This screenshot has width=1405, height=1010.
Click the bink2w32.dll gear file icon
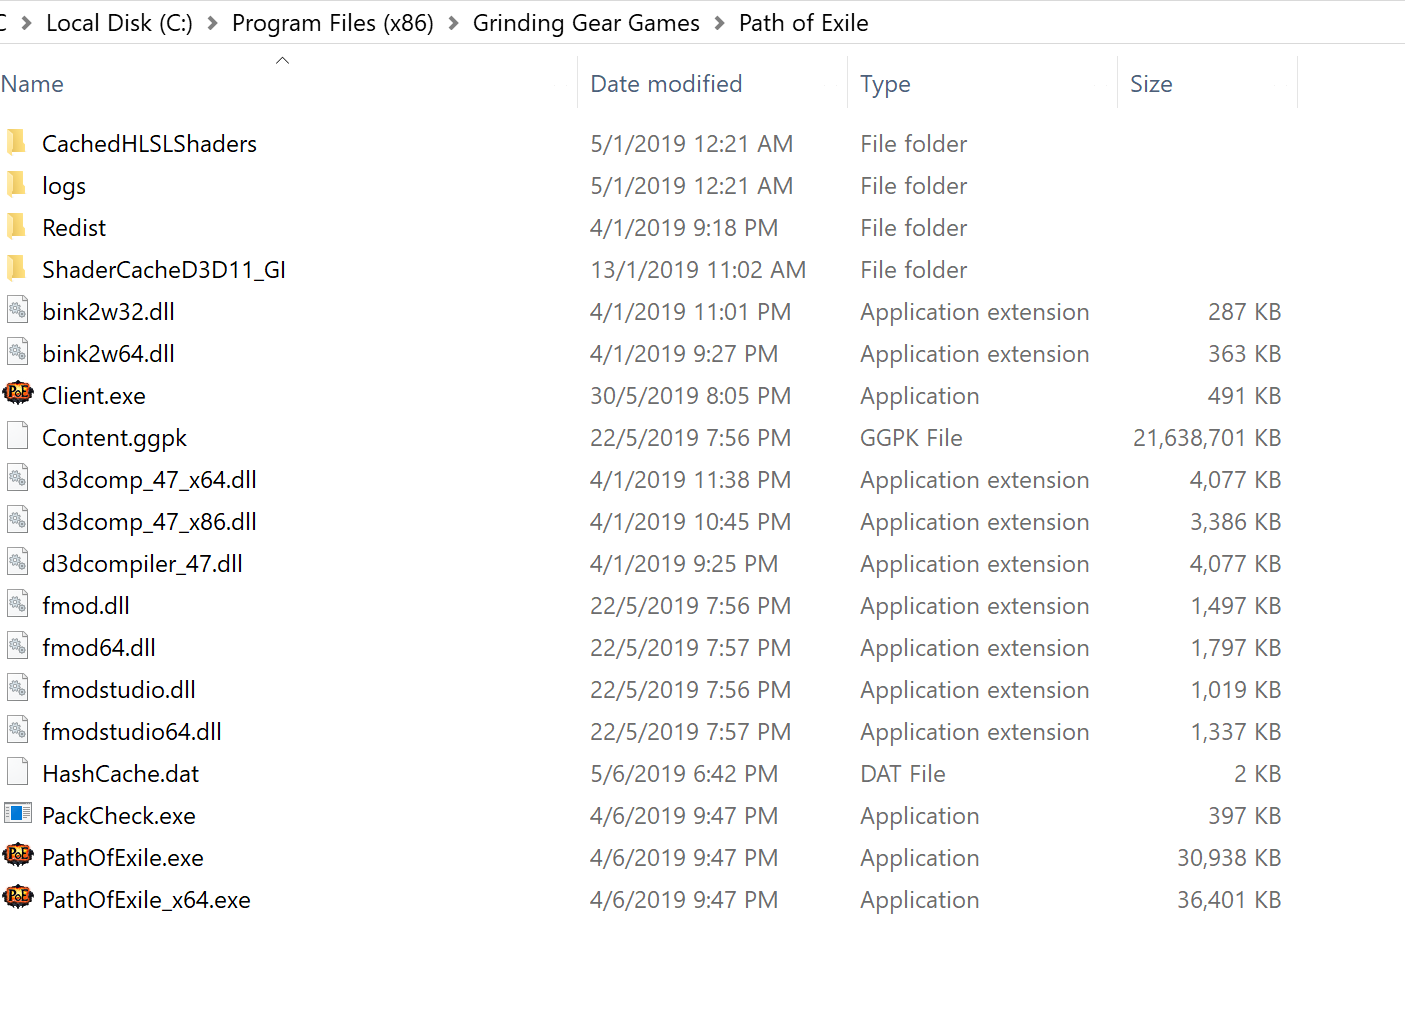pos(17,311)
